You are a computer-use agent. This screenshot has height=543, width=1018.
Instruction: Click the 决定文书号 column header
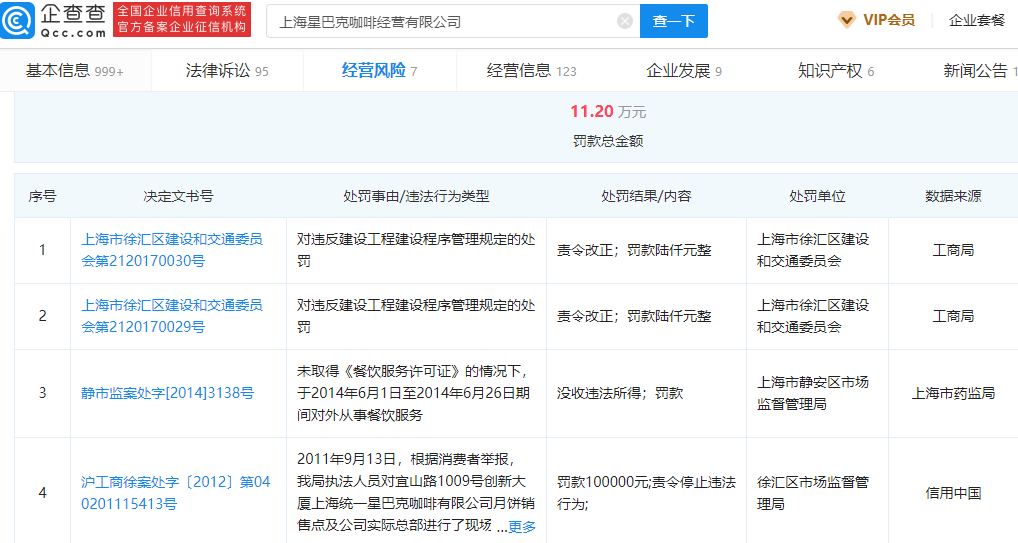click(x=179, y=196)
